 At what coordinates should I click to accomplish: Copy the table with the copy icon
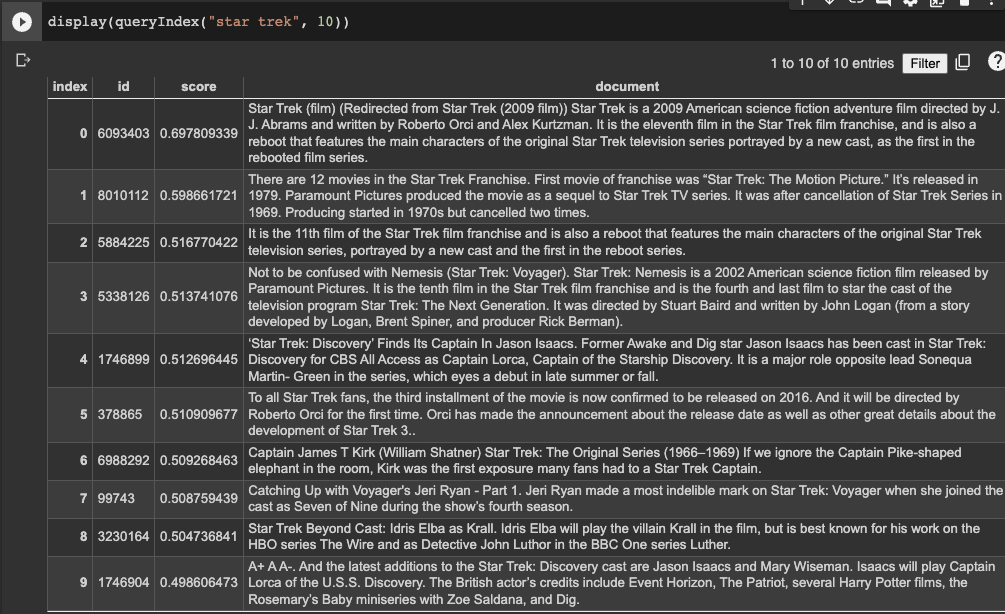click(963, 62)
